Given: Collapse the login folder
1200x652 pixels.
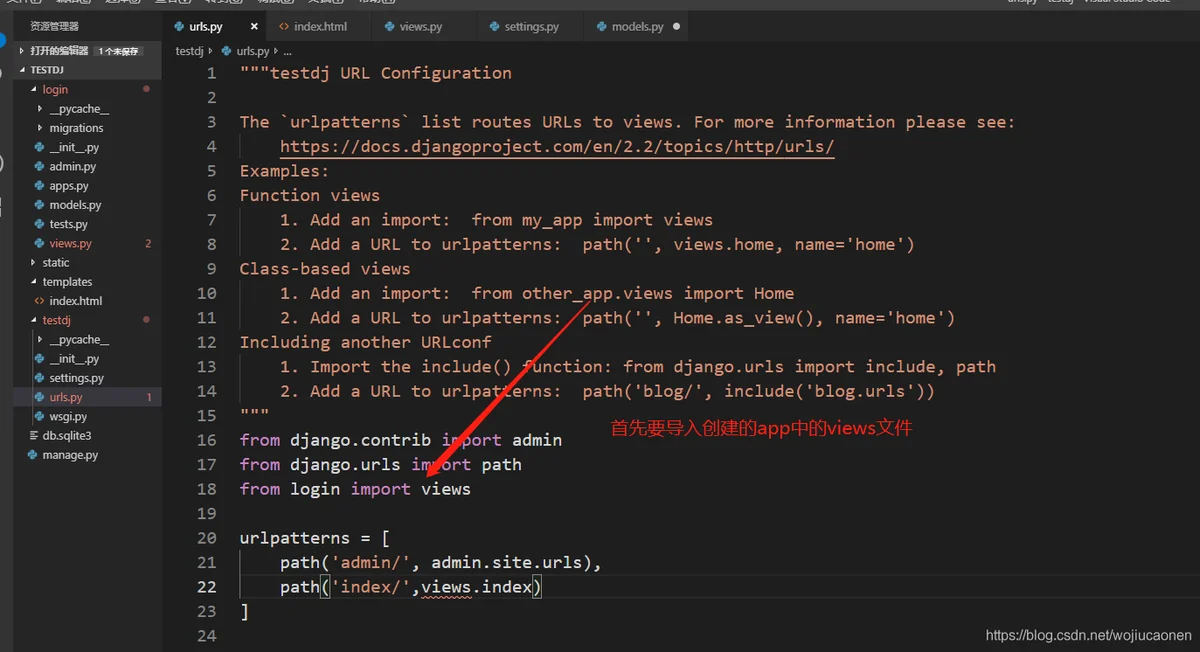Looking at the screenshot, I should 33,90.
